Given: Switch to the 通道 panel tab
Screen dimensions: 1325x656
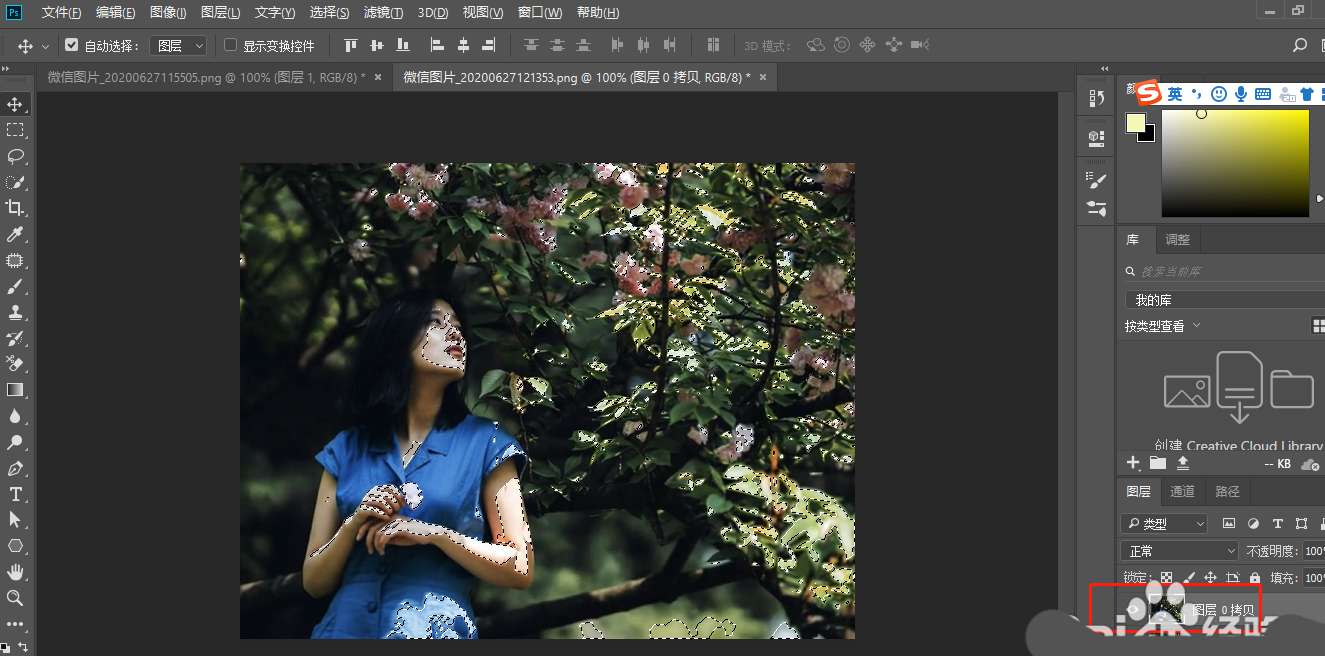Looking at the screenshot, I should click(1182, 491).
